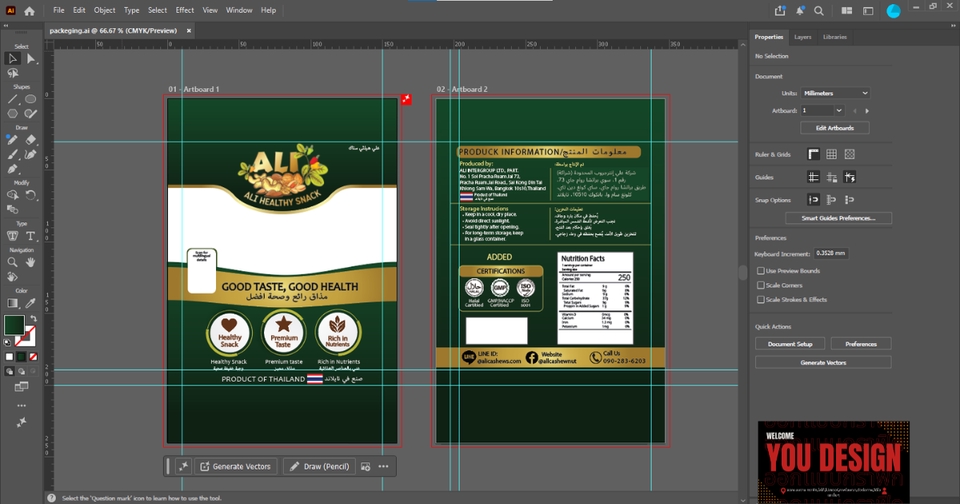Open the Share document icon
This screenshot has width=960, height=504.
[779, 10]
